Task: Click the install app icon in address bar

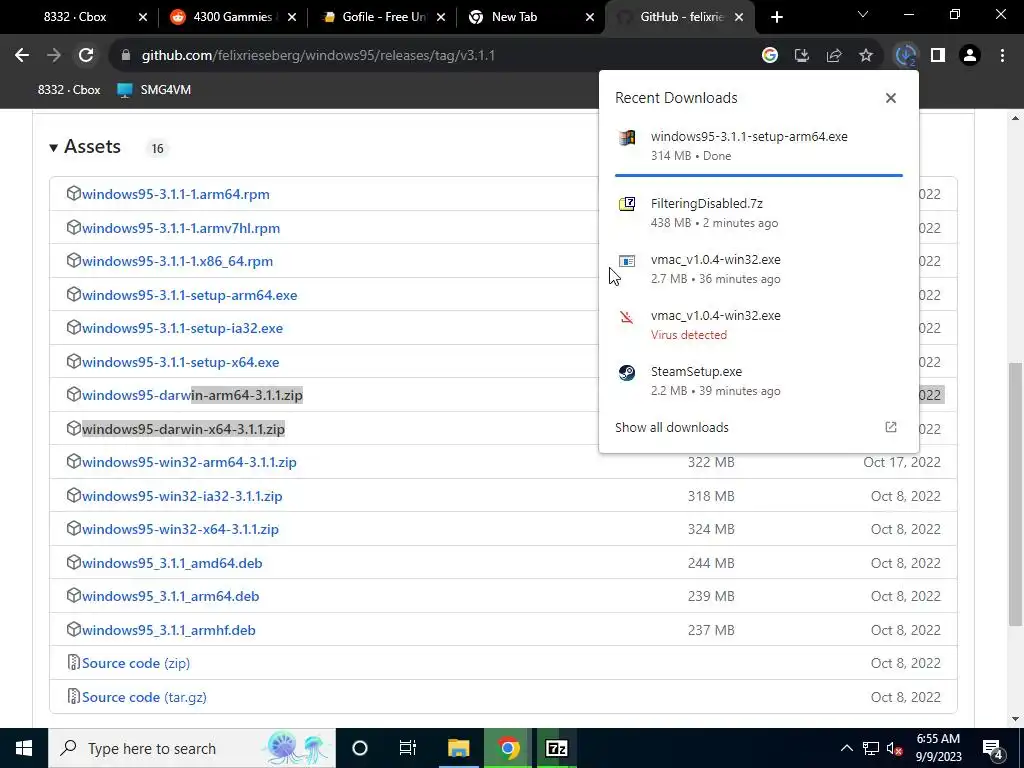Action: (802, 56)
